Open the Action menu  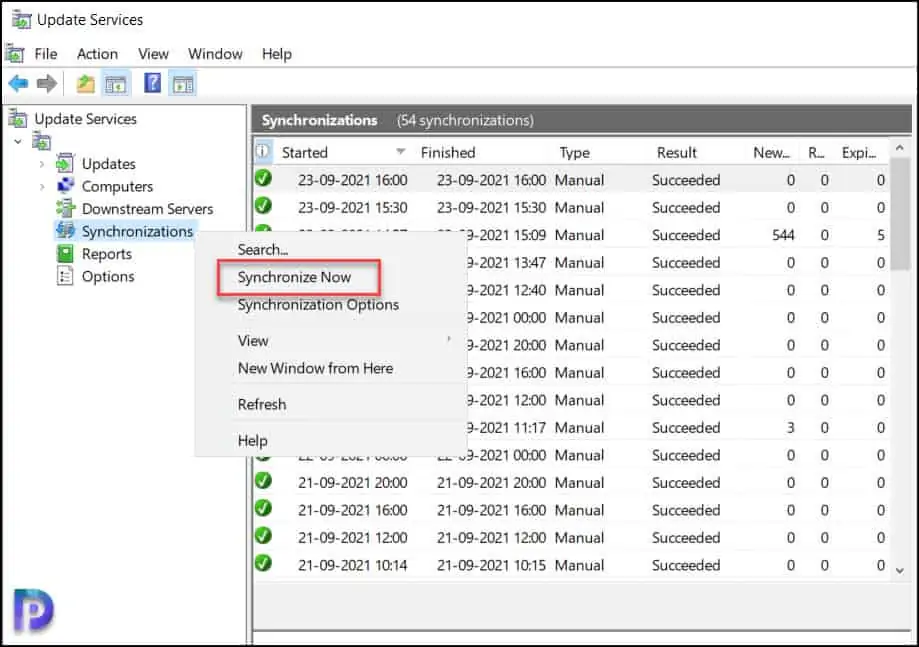point(97,54)
